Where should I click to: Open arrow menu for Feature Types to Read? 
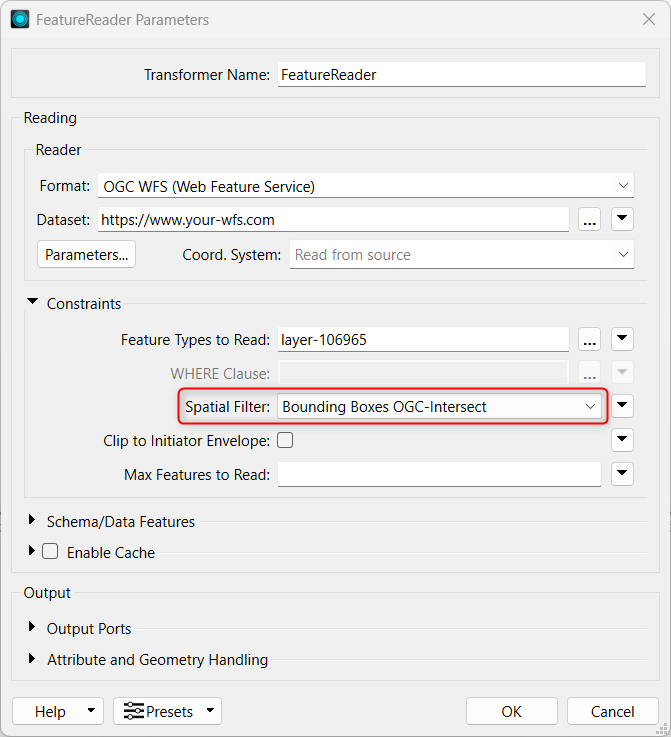pos(622,339)
